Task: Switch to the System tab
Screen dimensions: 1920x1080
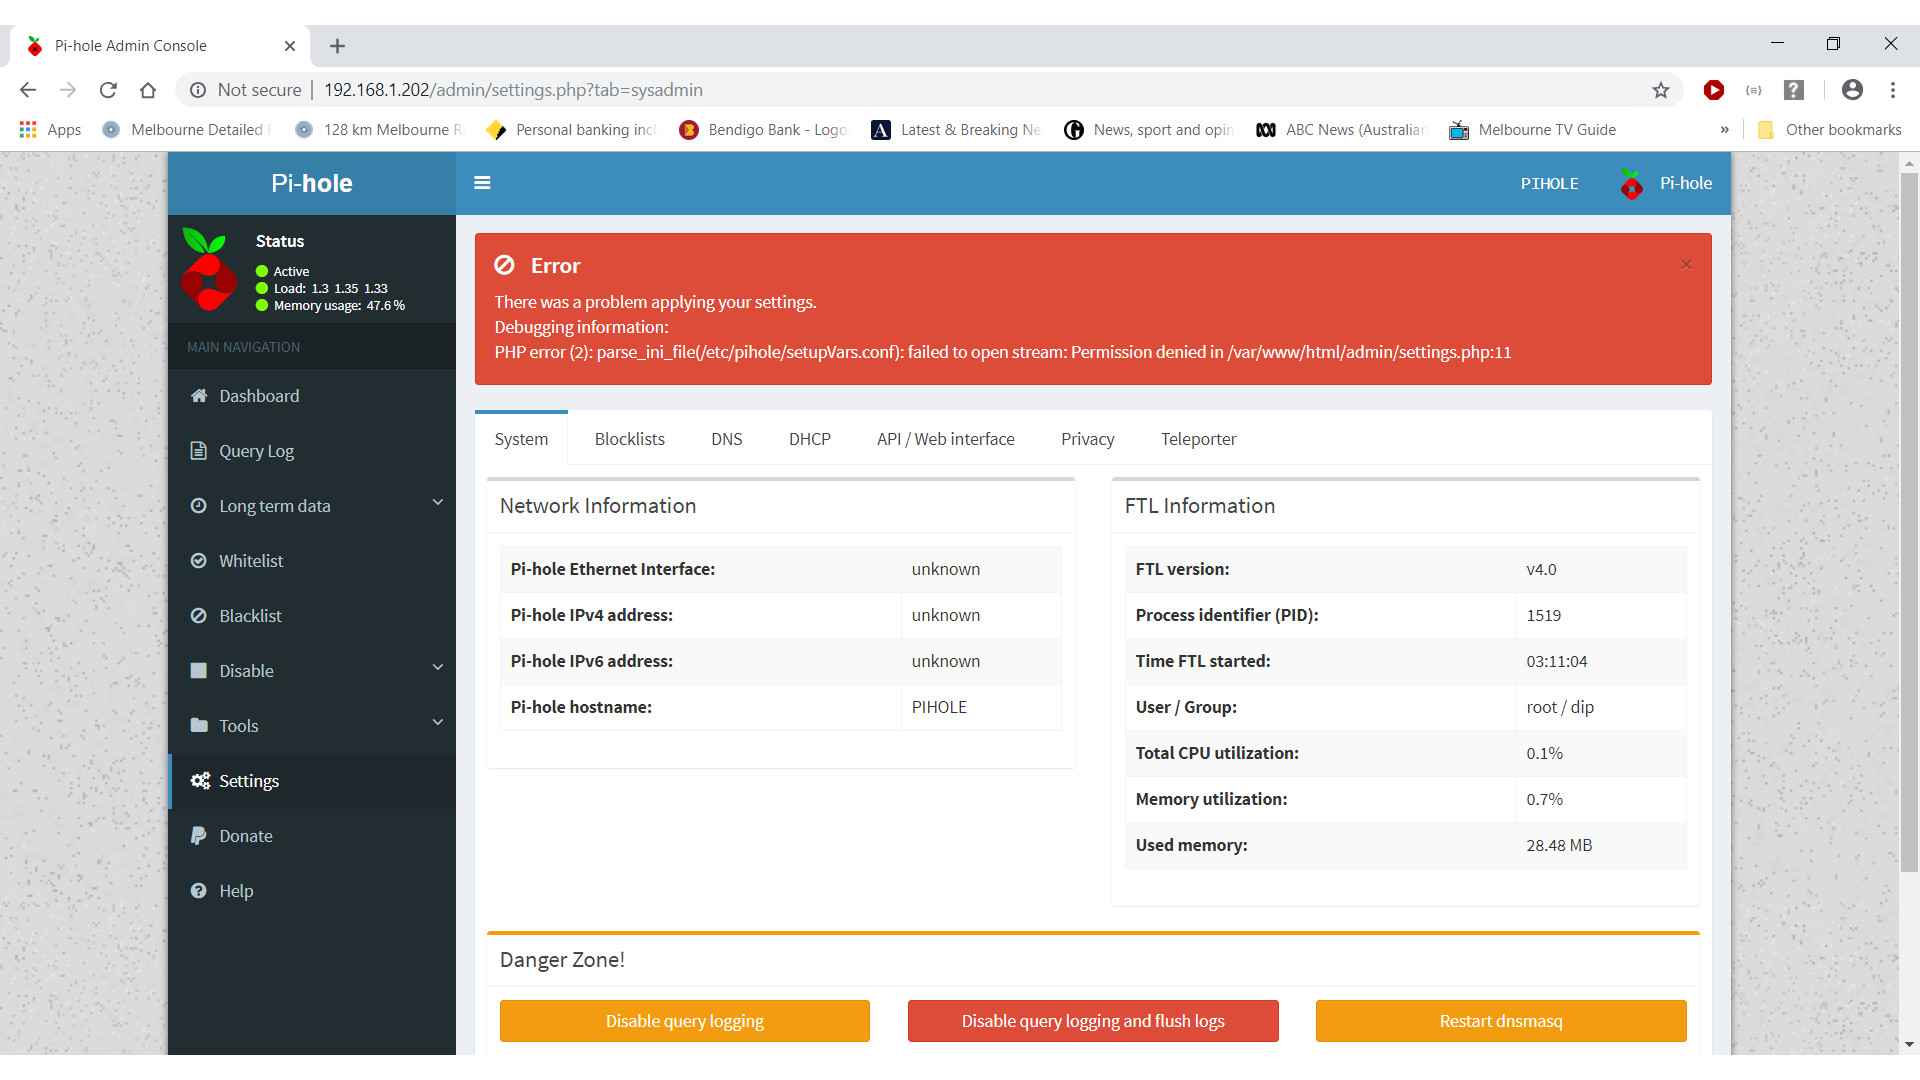Action: point(521,439)
